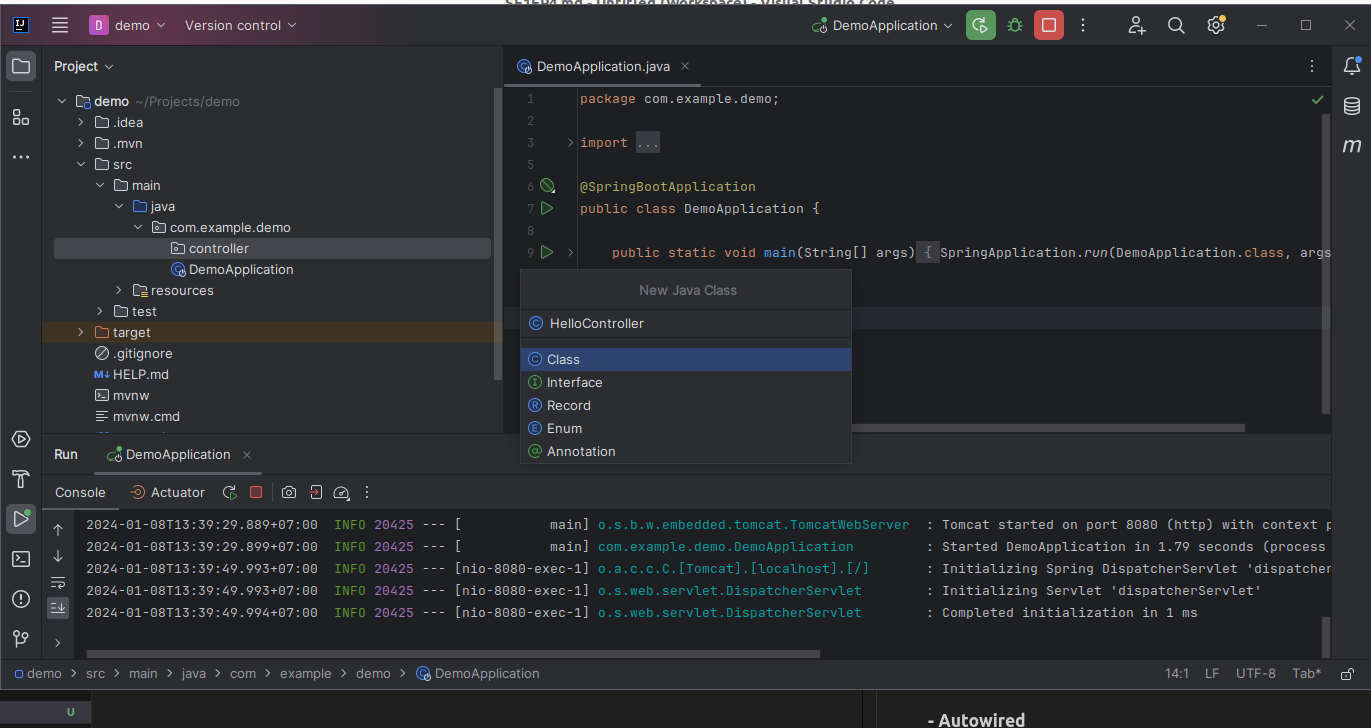Stop DemoApplication with red square in top toolbar
Viewport: 1371px width, 728px height.
tap(1049, 25)
